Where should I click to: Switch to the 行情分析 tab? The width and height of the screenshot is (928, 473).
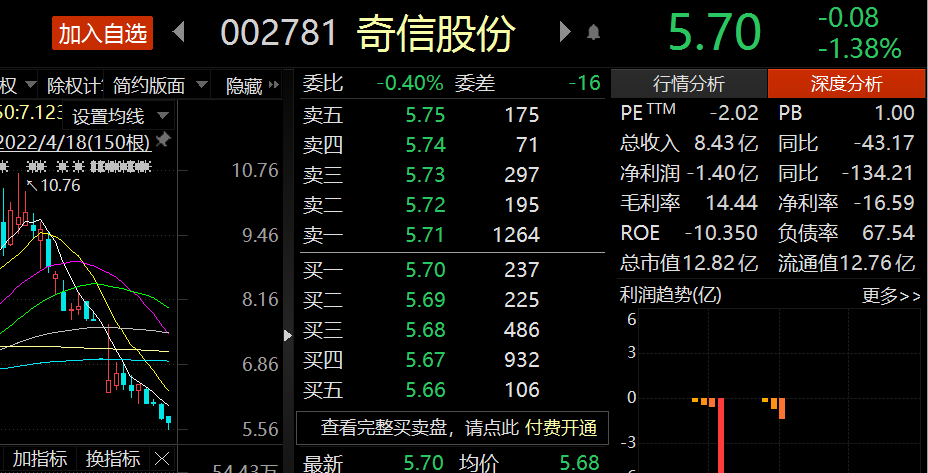[688, 84]
